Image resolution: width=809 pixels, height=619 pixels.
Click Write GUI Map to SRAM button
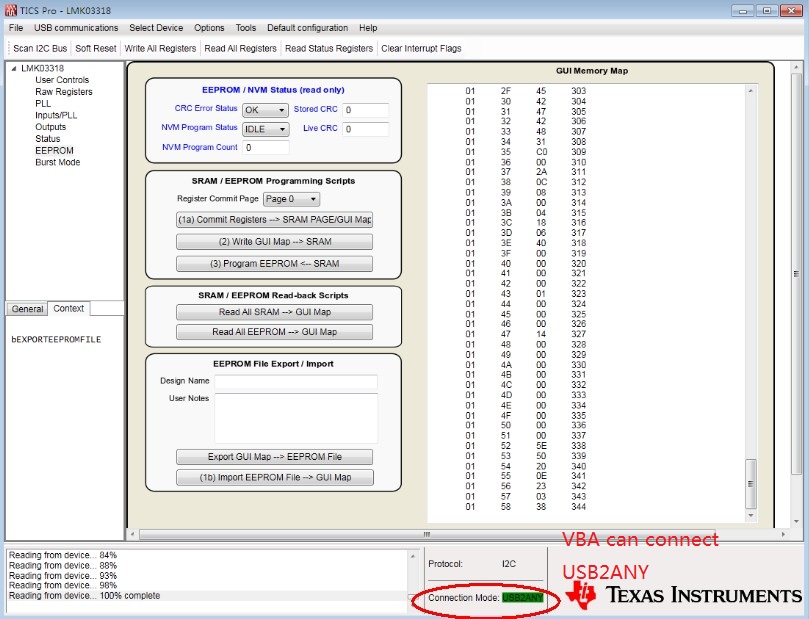274,242
